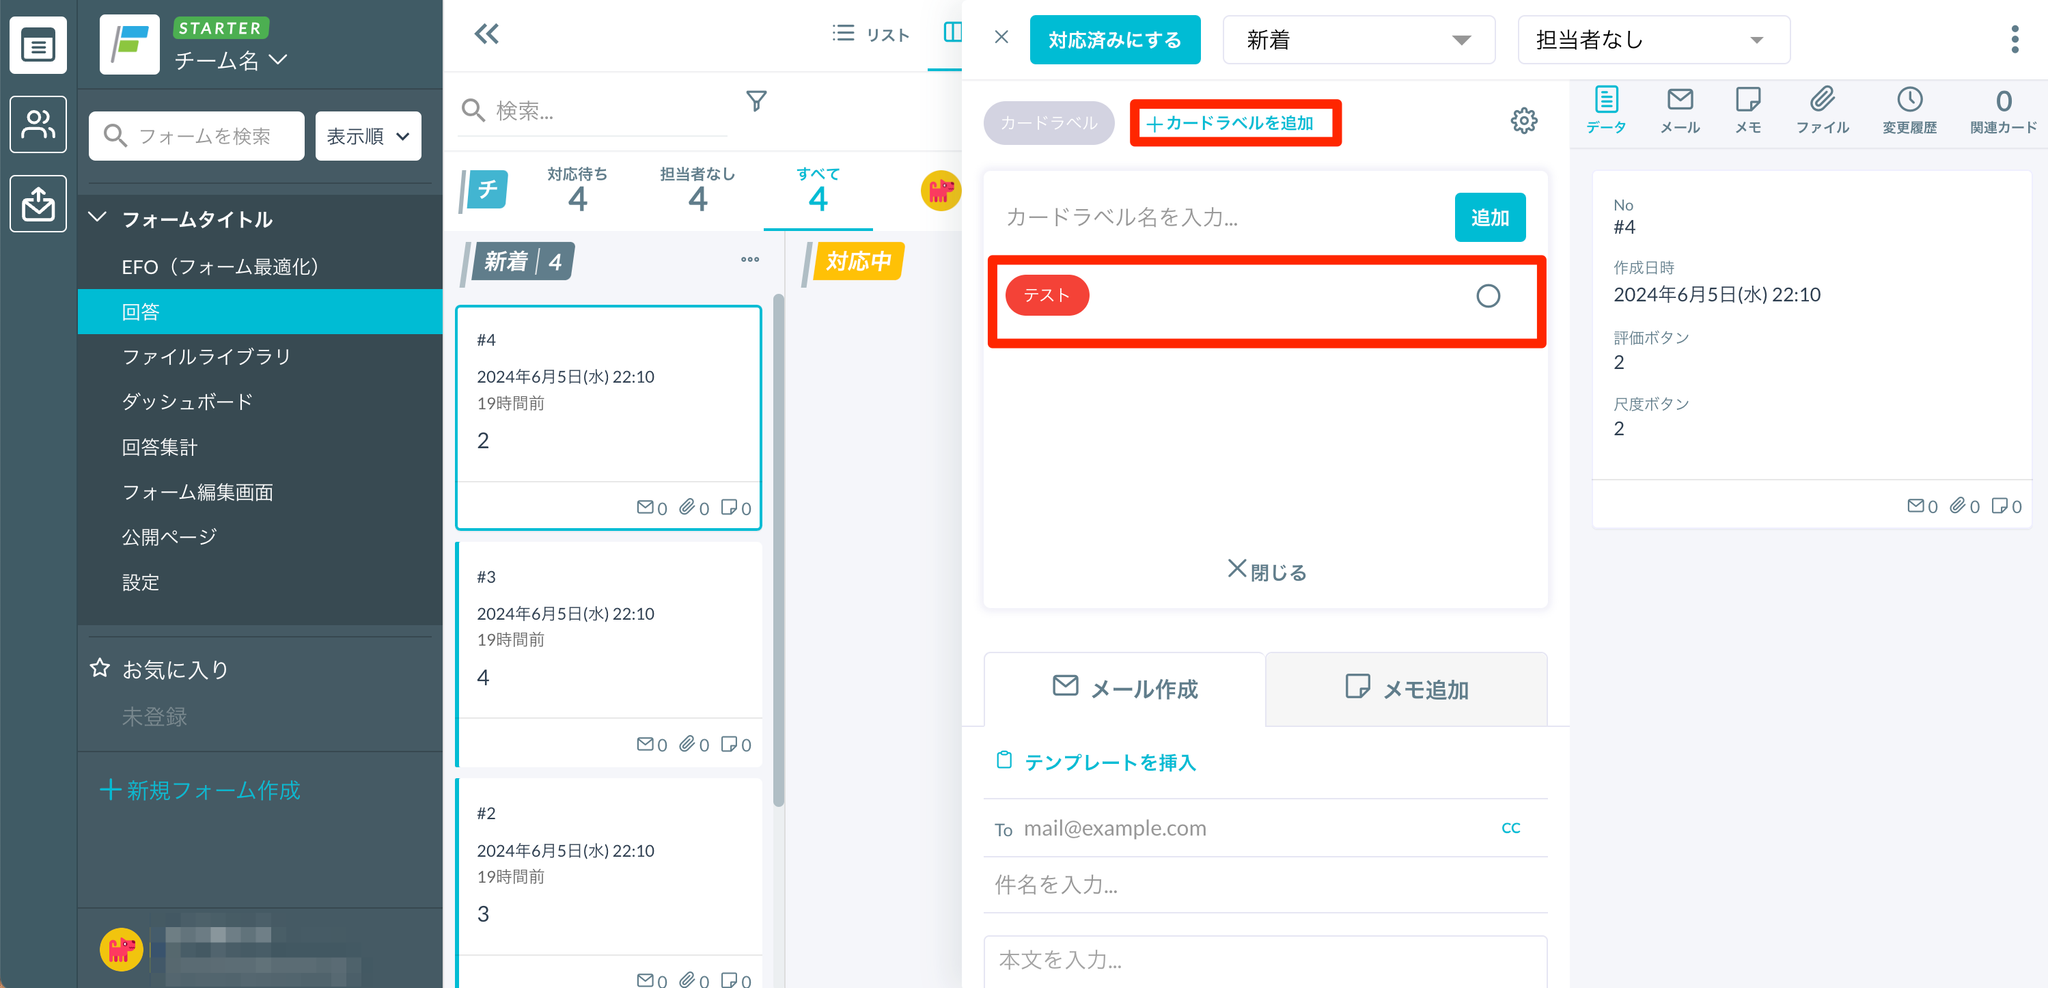Click the attachment count icon on card #3
2048x988 pixels.
click(687, 744)
